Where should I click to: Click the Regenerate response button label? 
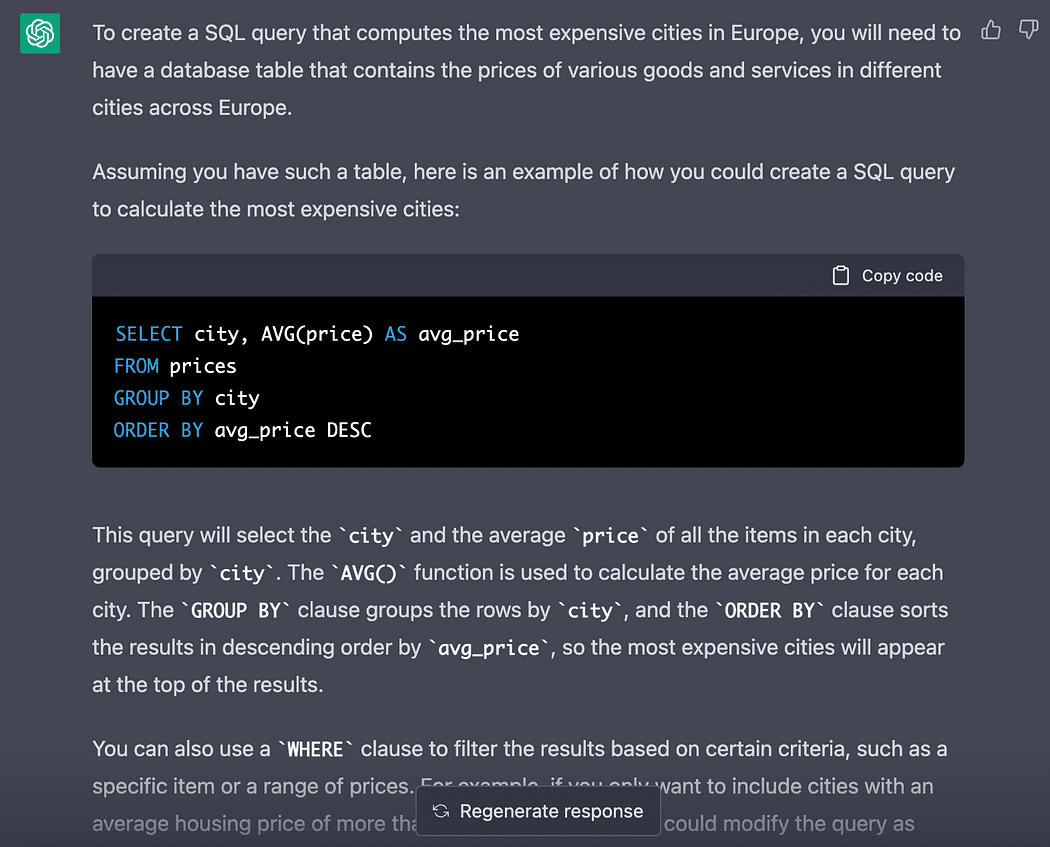pyautogui.click(x=550, y=811)
